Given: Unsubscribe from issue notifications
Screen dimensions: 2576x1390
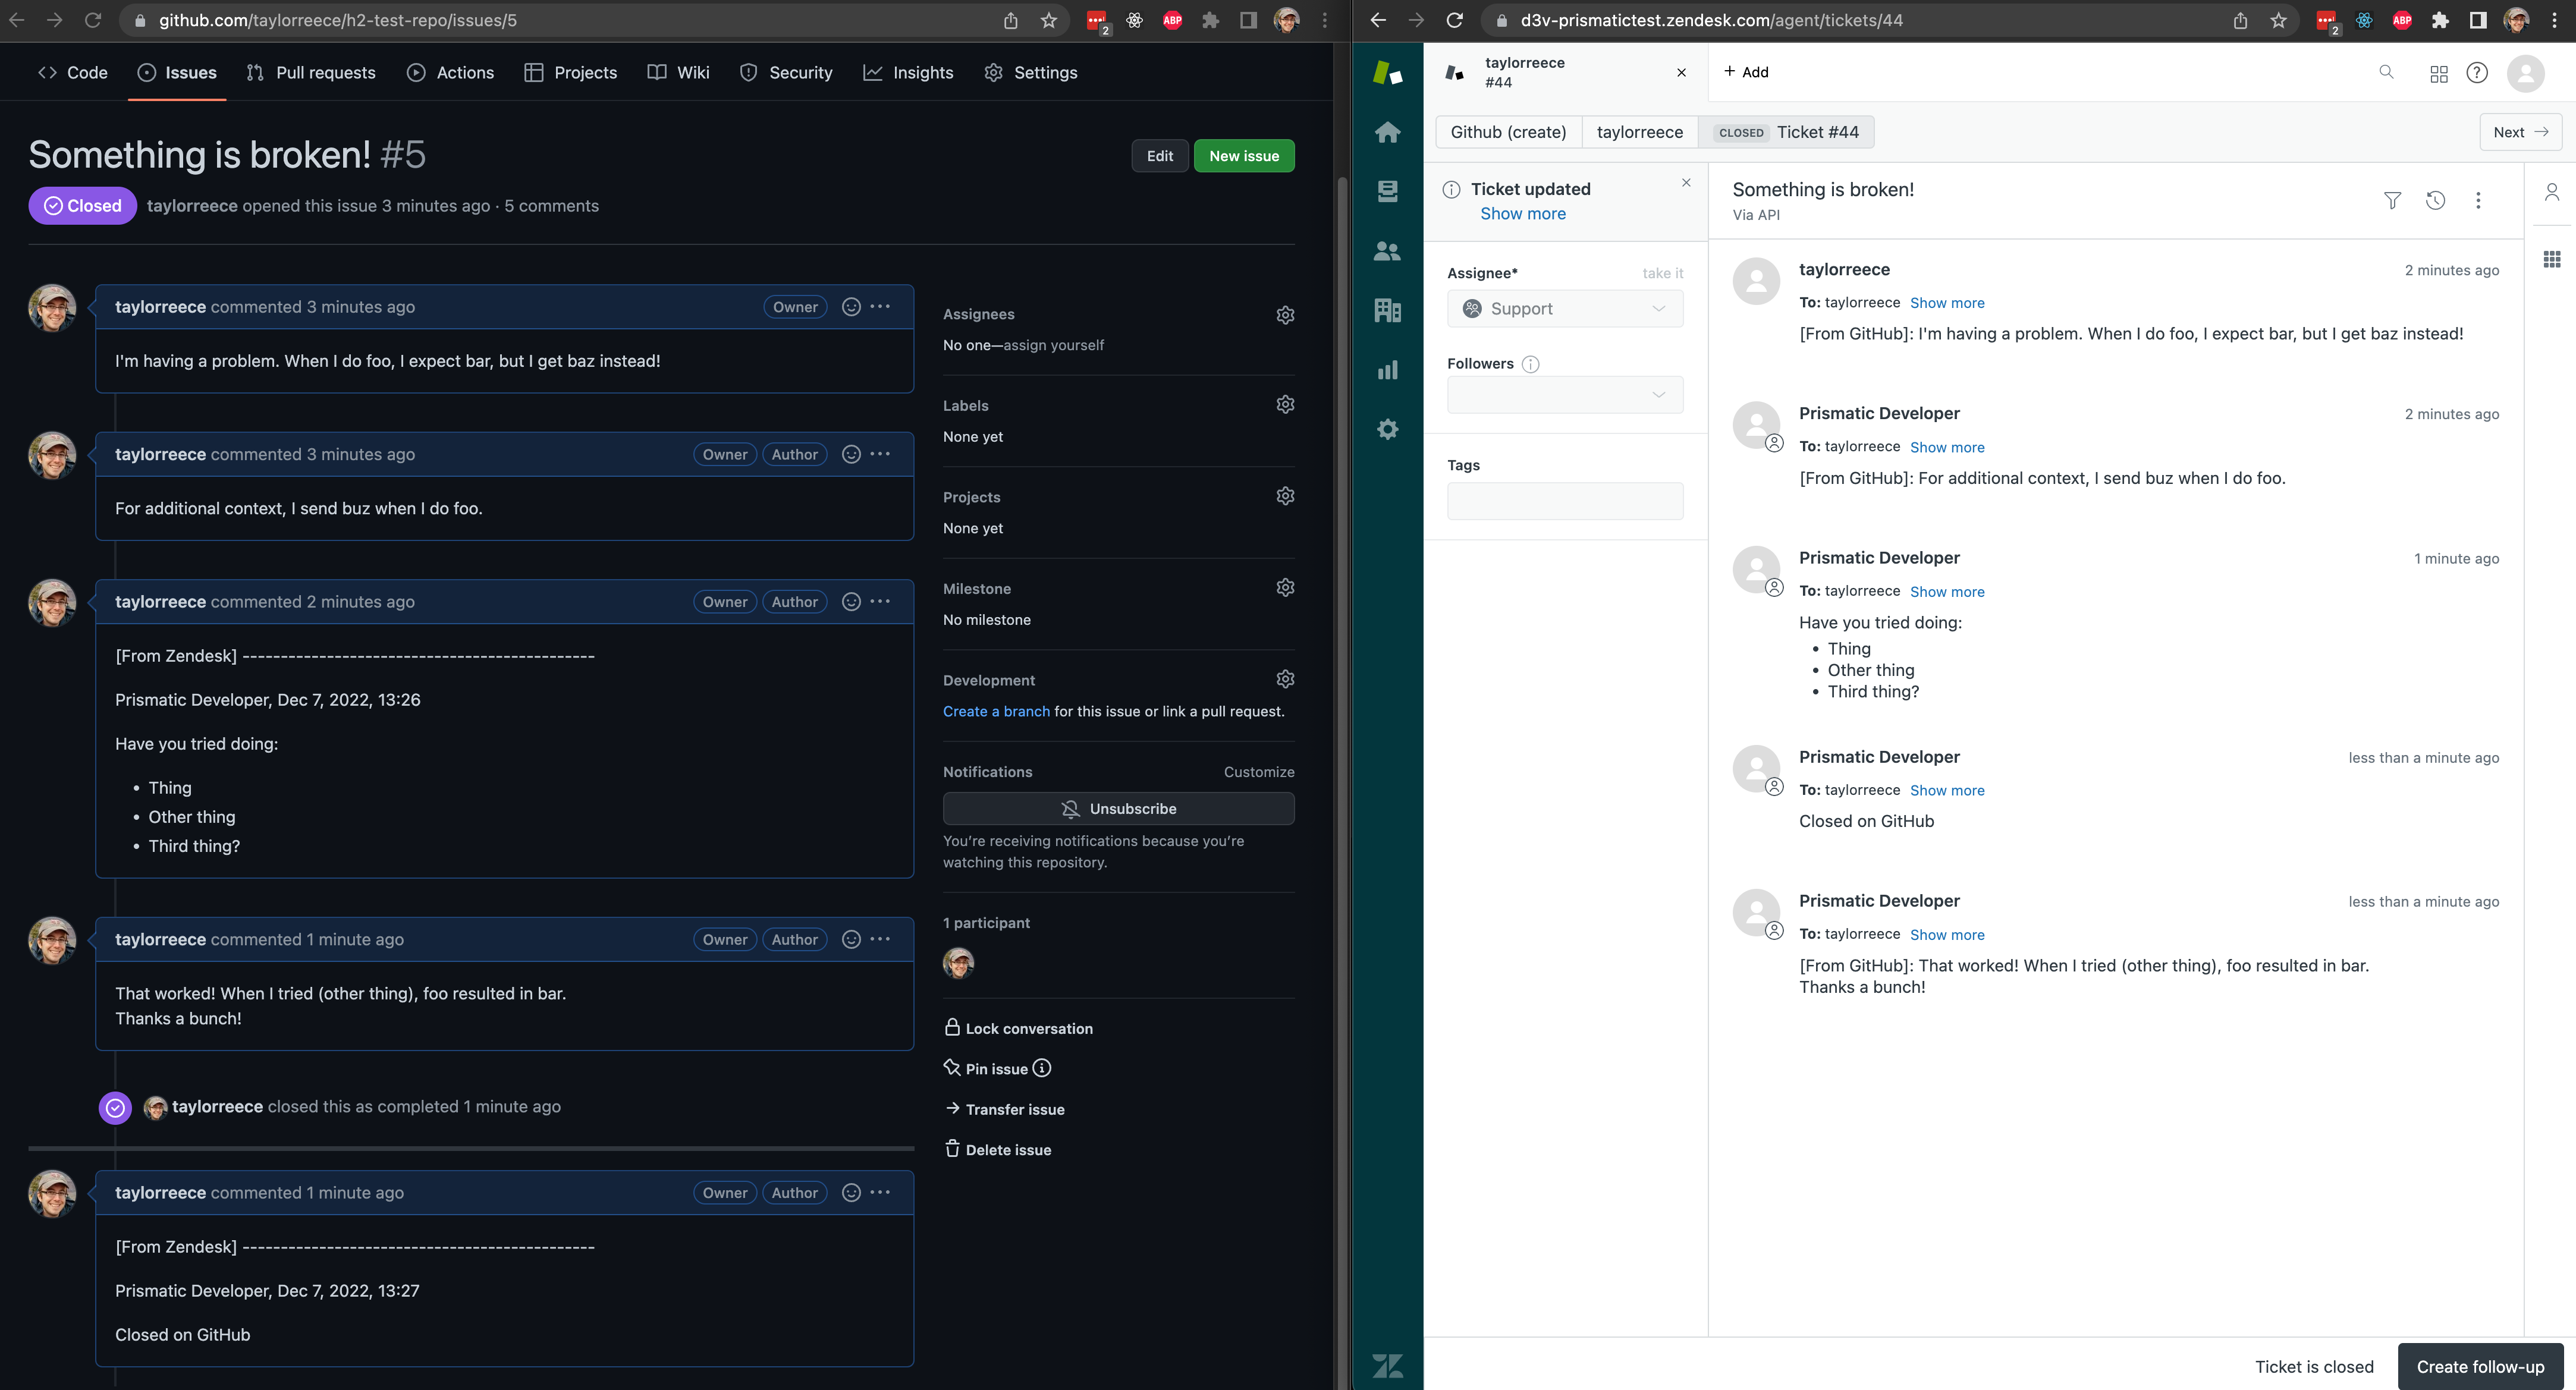Looking at the screenshot, I should tap(1119, 808).
